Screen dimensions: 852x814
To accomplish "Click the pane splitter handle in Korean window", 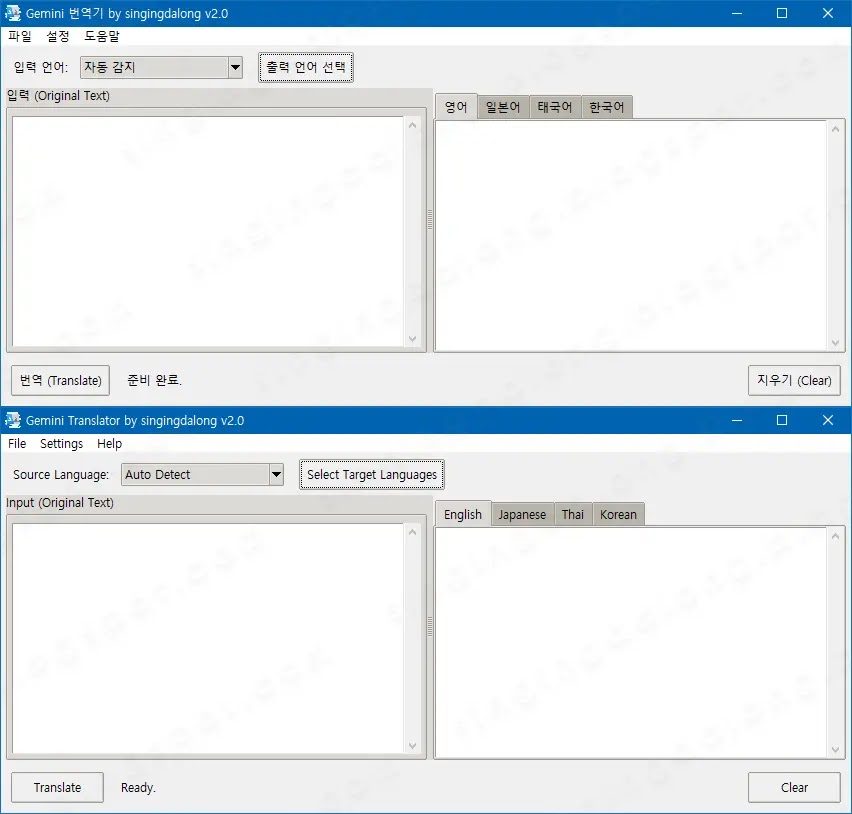I will pyautogui.click(x=430, y=220).
